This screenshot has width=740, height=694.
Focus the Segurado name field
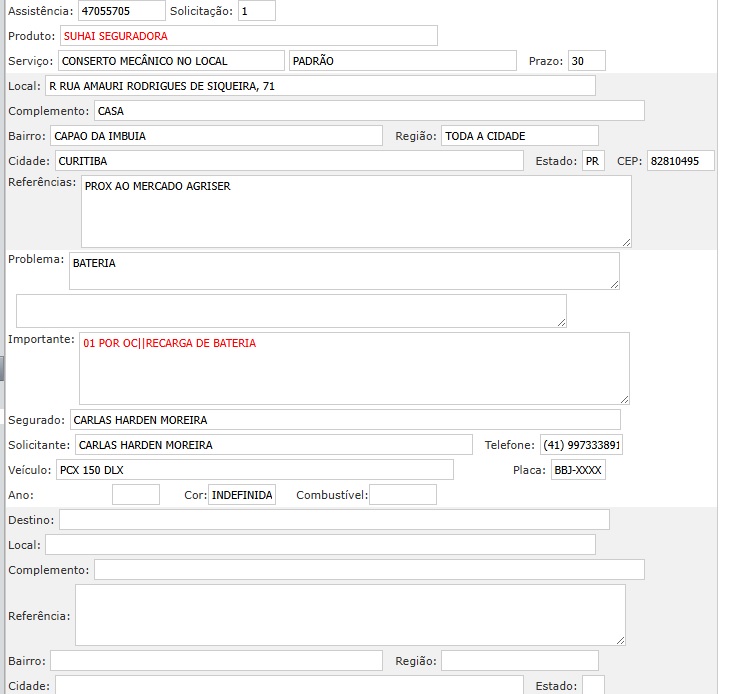click(344, 420)
